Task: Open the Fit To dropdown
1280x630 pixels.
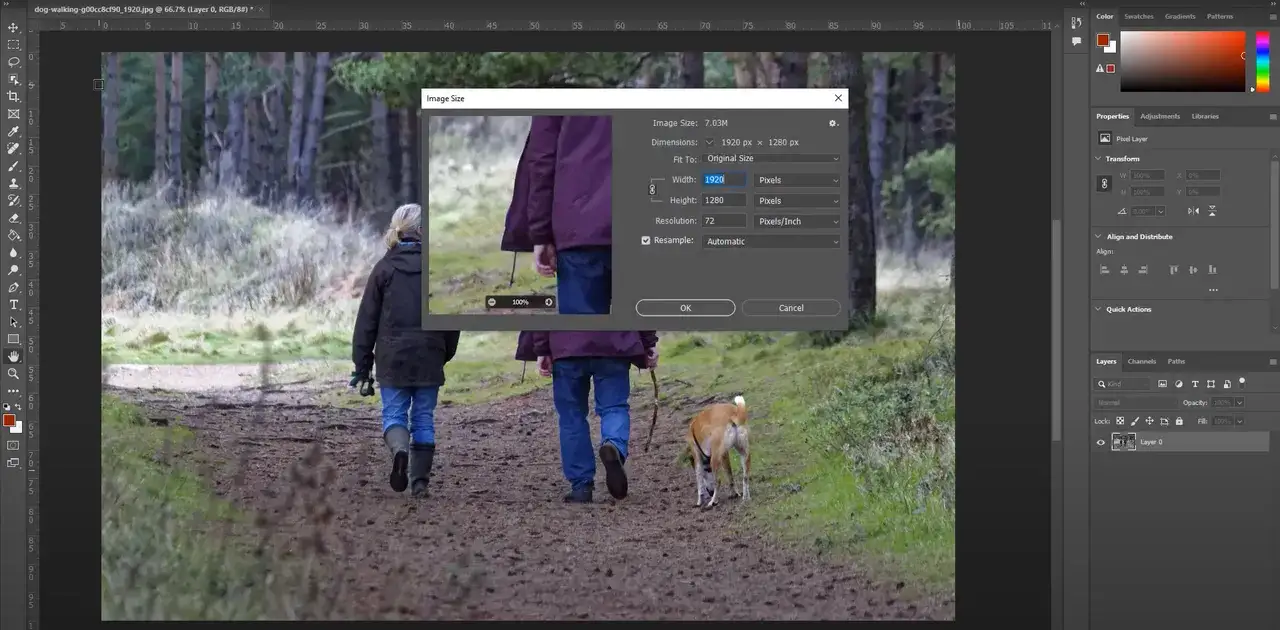Action: point(771,158)
